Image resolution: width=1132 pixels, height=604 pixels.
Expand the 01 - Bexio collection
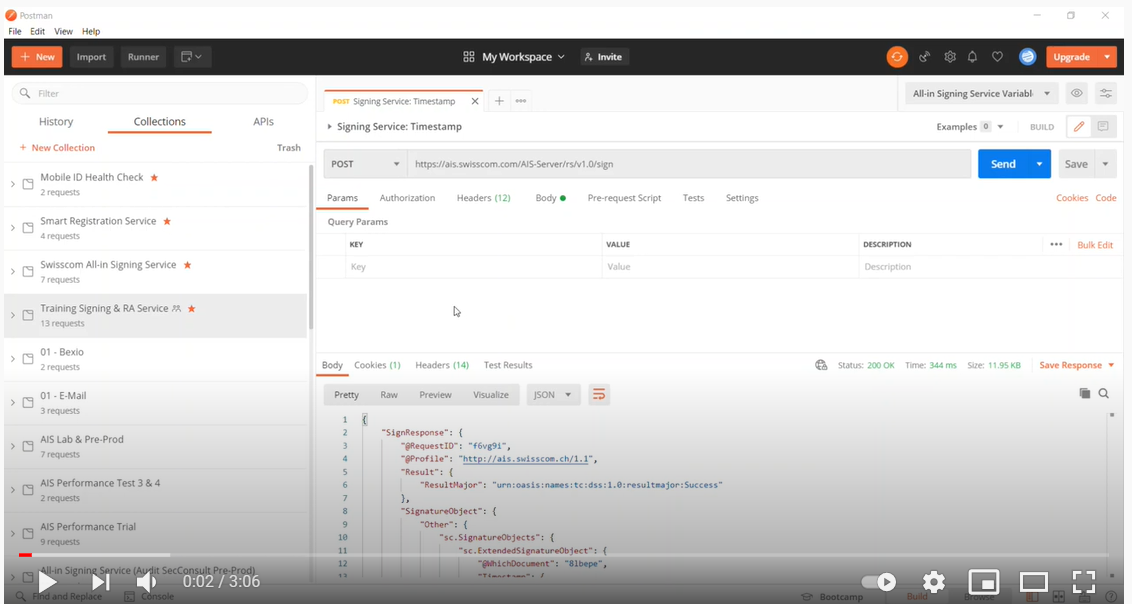(x=13, y=359)
